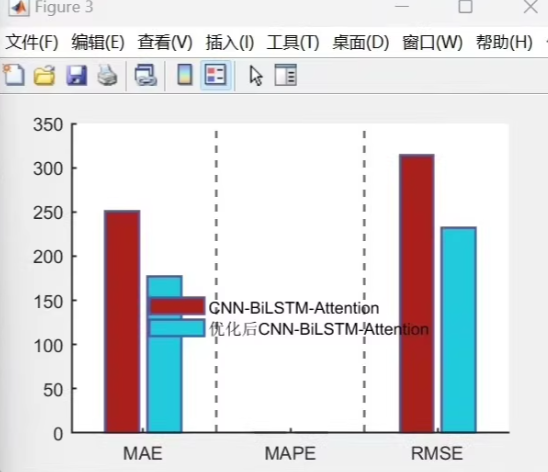Click the Figure 3 window title

[x=64, y=7]
